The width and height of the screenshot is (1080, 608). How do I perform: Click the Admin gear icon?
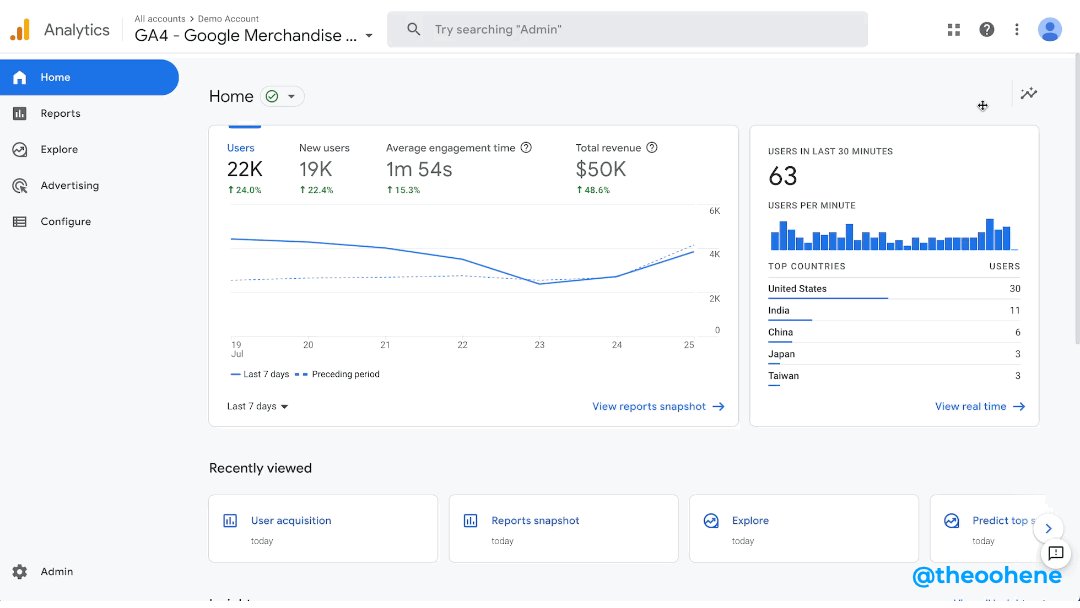click(x=20, y=572)
